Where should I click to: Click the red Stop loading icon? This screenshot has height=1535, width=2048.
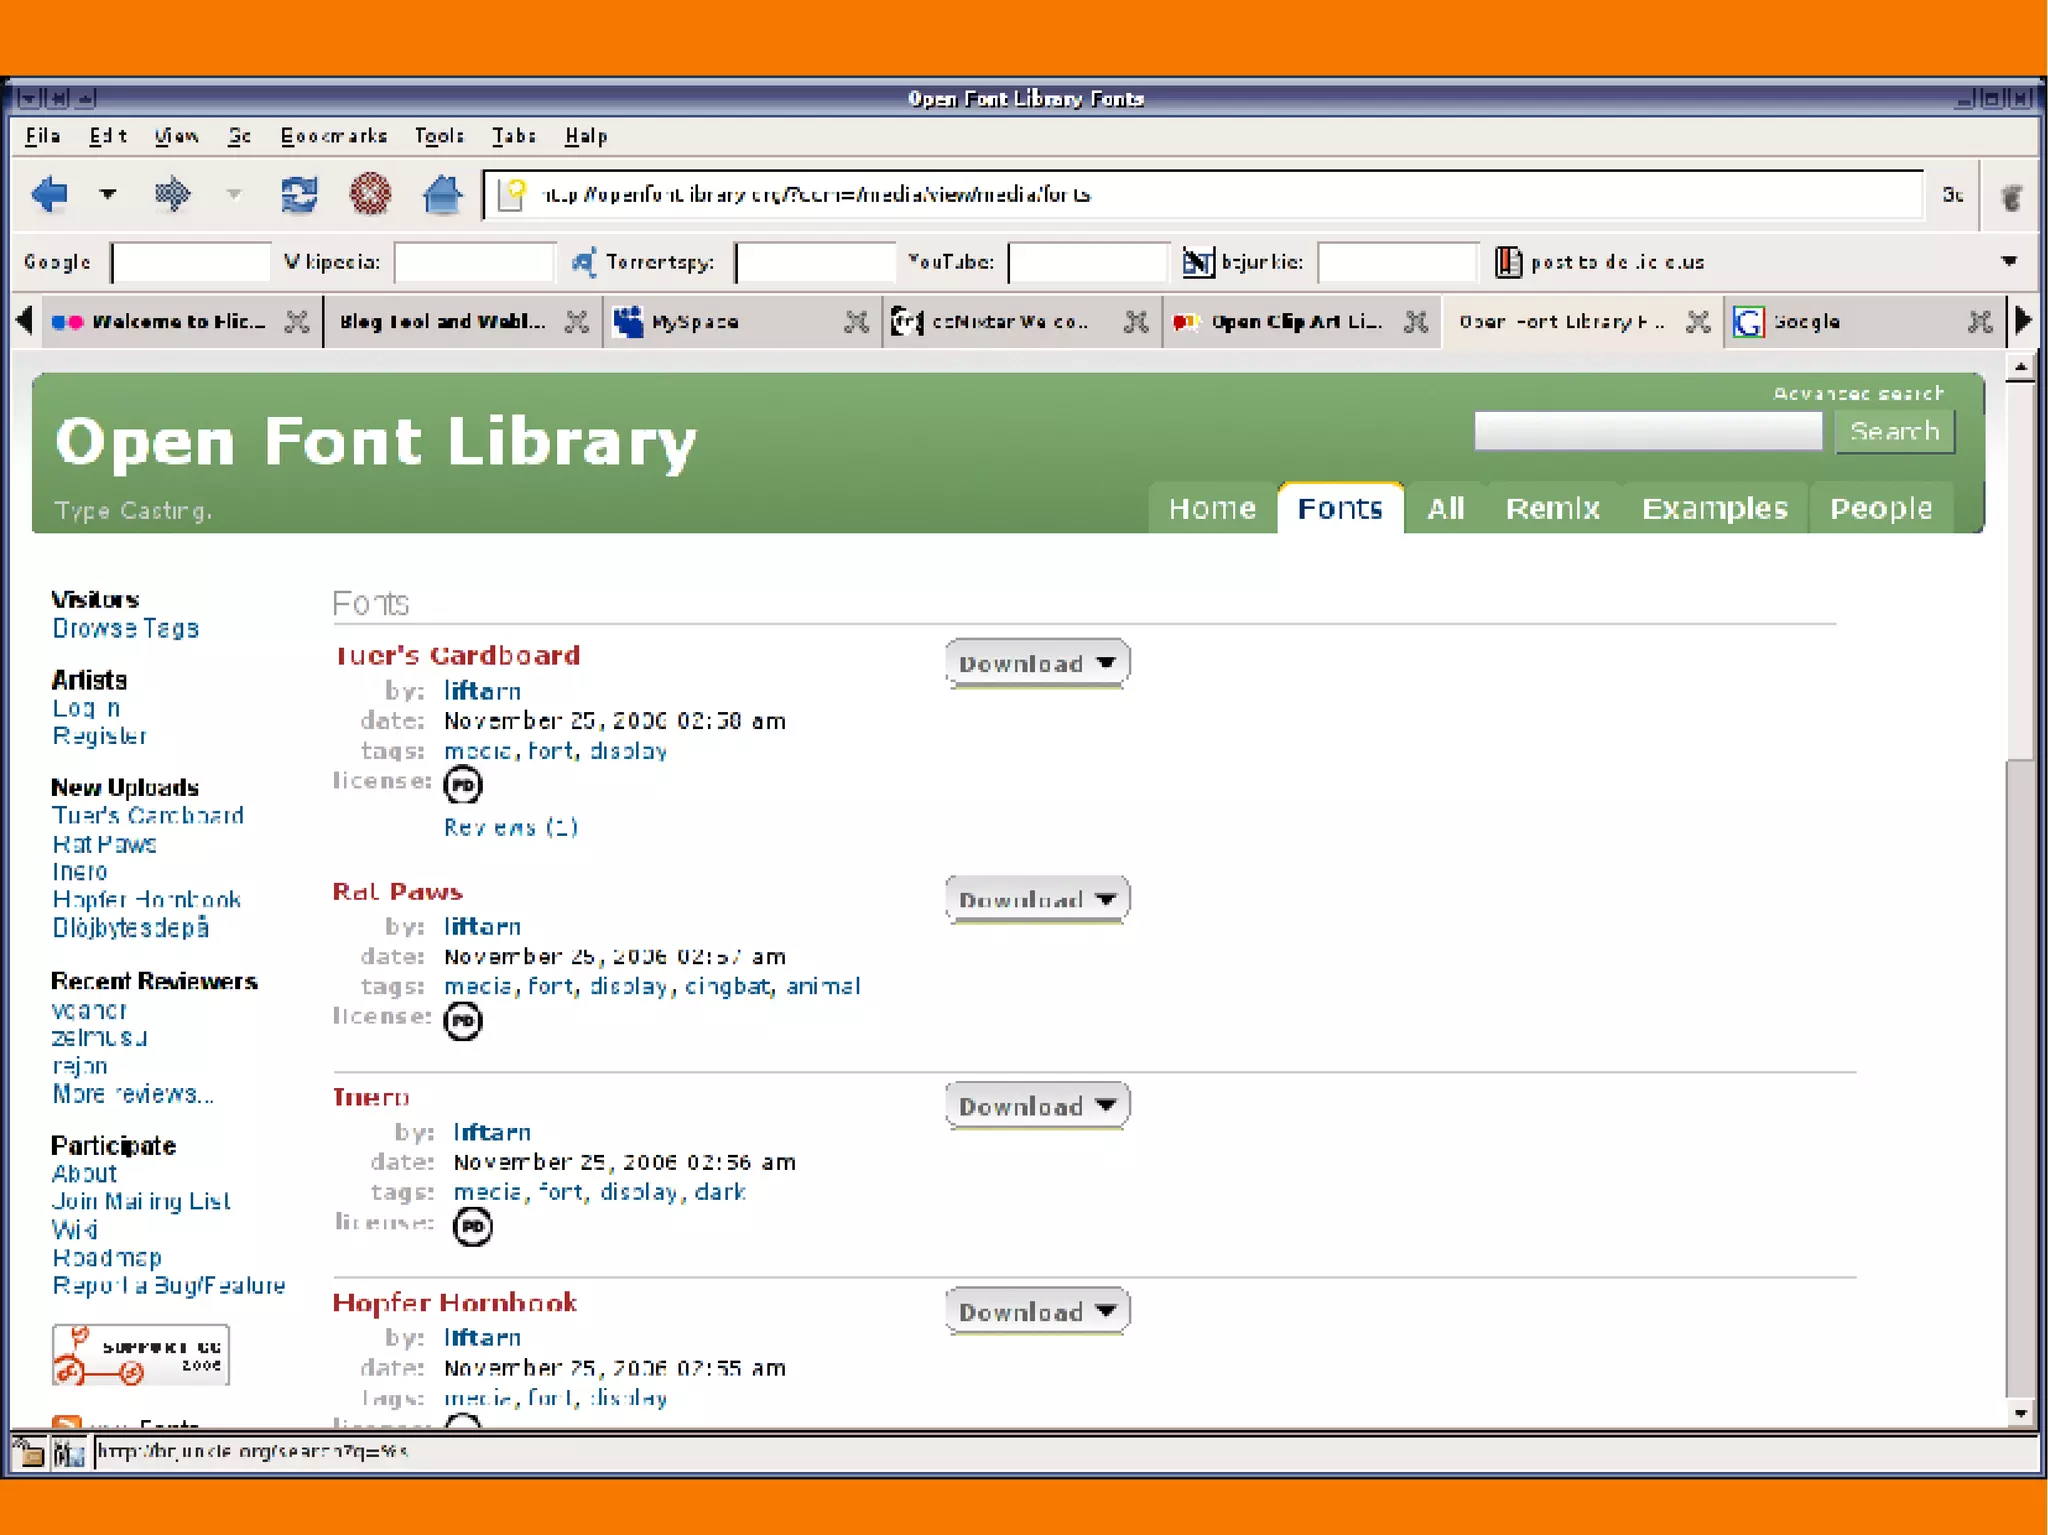[x=370, y=193]
